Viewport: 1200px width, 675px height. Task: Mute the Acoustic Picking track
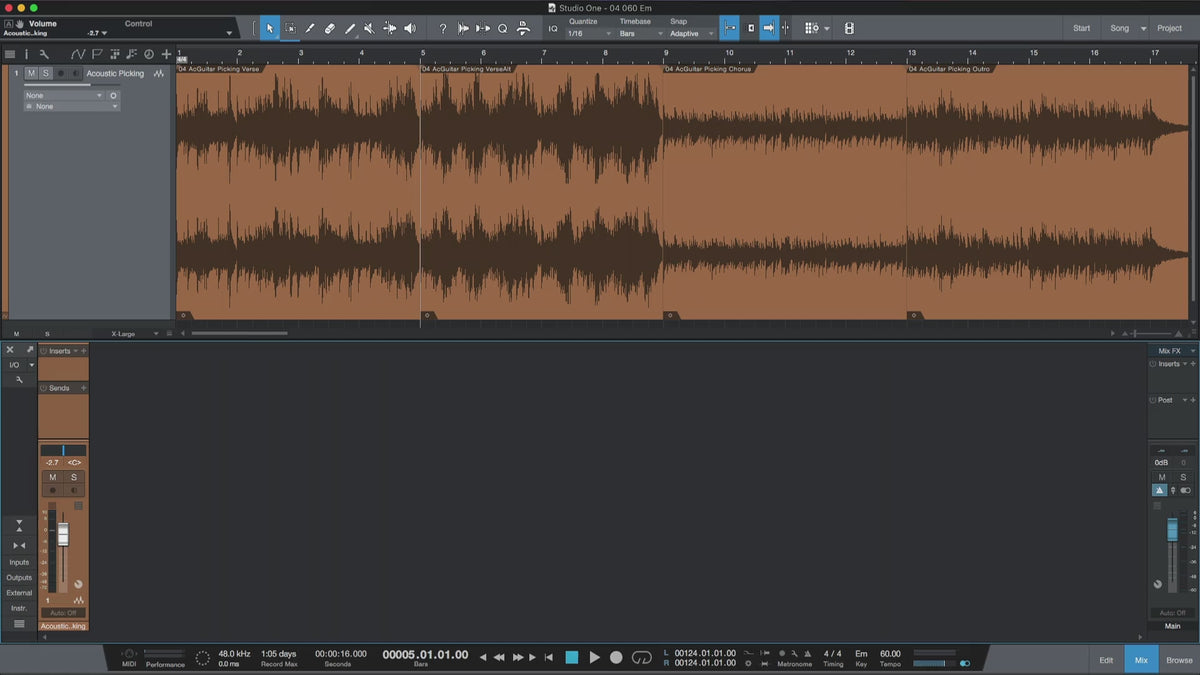tap(32, 73)
